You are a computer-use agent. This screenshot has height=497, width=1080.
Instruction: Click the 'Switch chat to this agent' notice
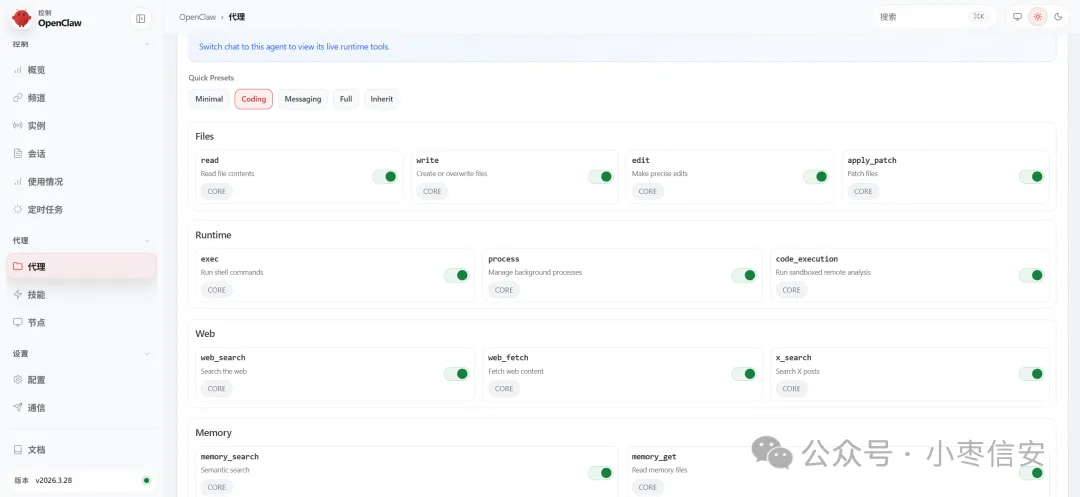294,47
